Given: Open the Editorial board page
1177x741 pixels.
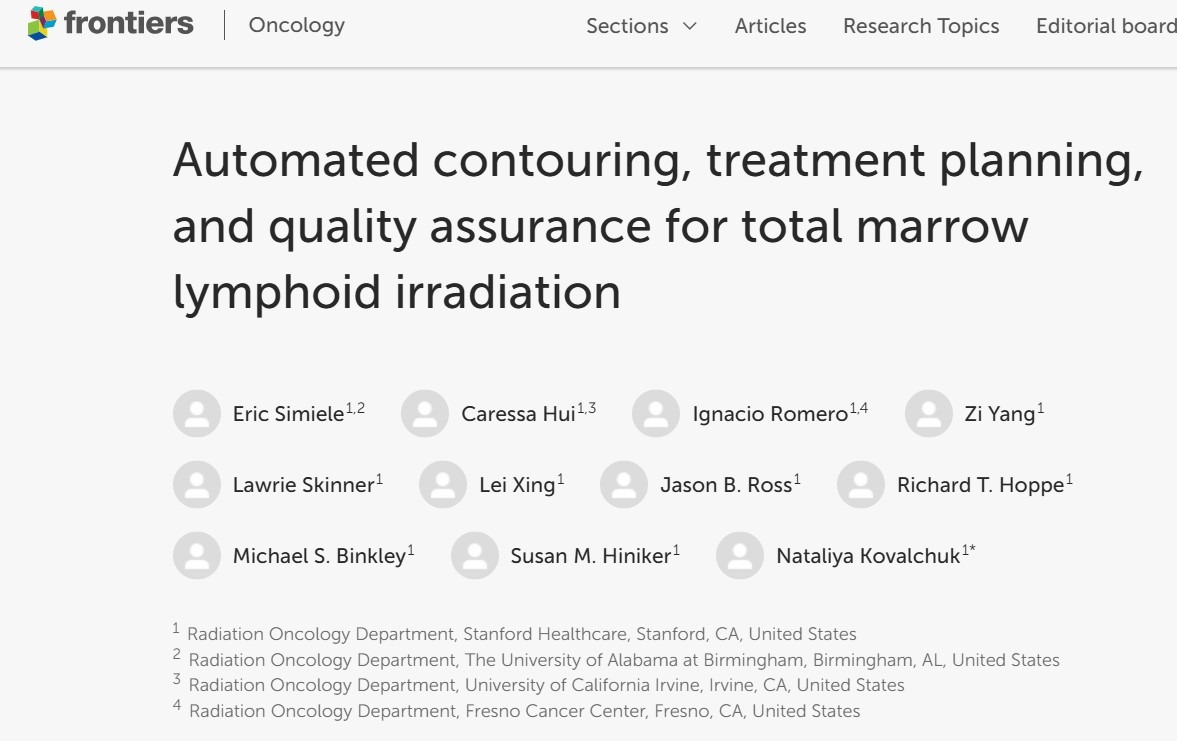Looking at the screenshot, I should click(x=1105, y=27).
